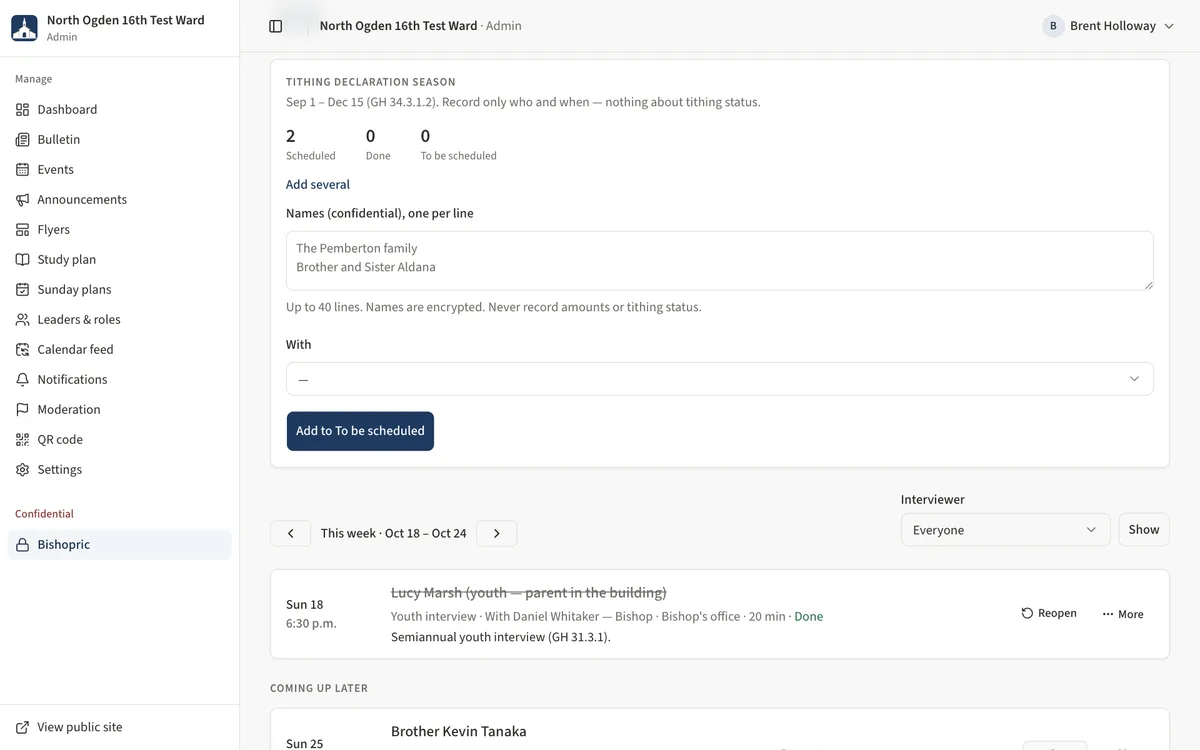Click the To be scheduled count label
Viewport: 1200px width, 750px height.
pos(459,156)
